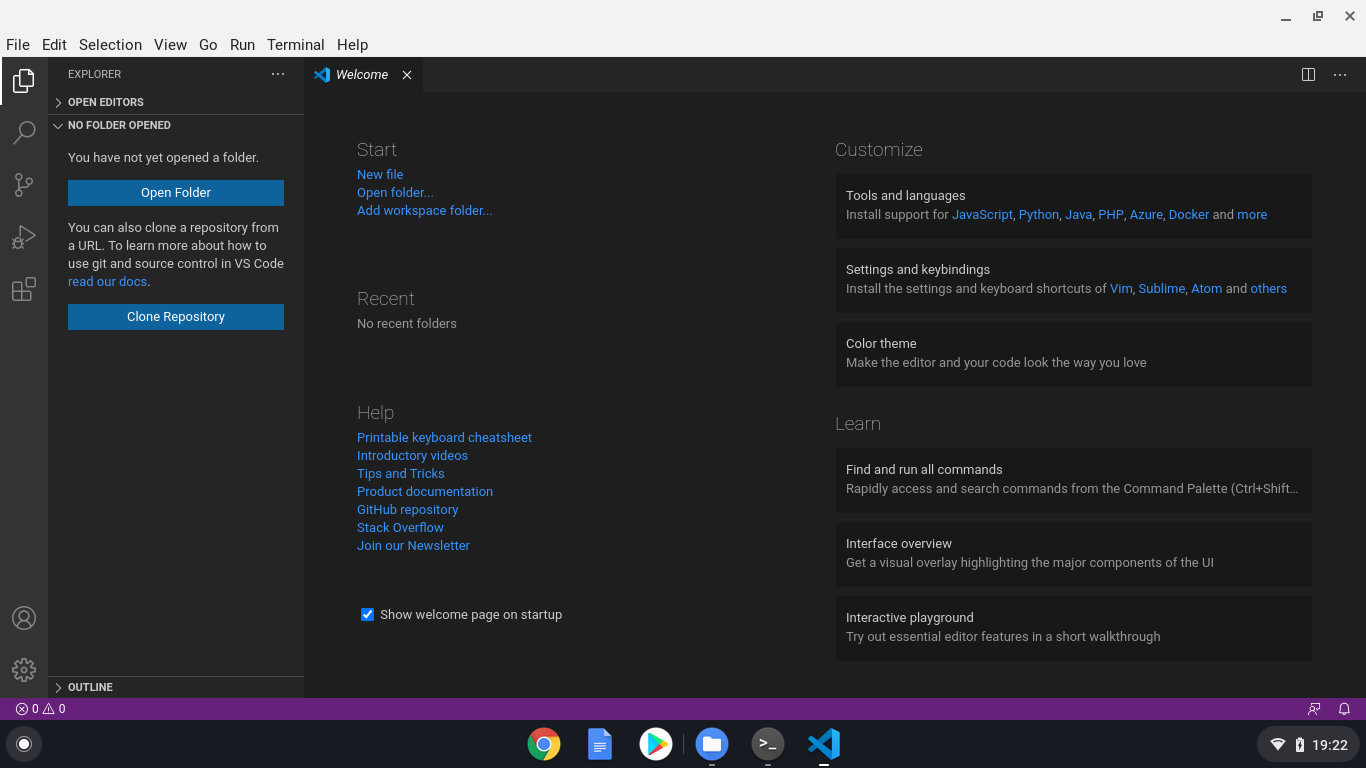Select the Source Control icon
The image size is (1366, 768).
coord(24,185)
